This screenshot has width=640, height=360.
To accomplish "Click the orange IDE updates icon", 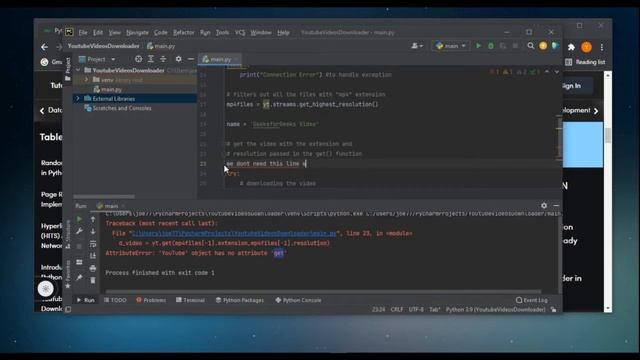I will click(543, 46).
